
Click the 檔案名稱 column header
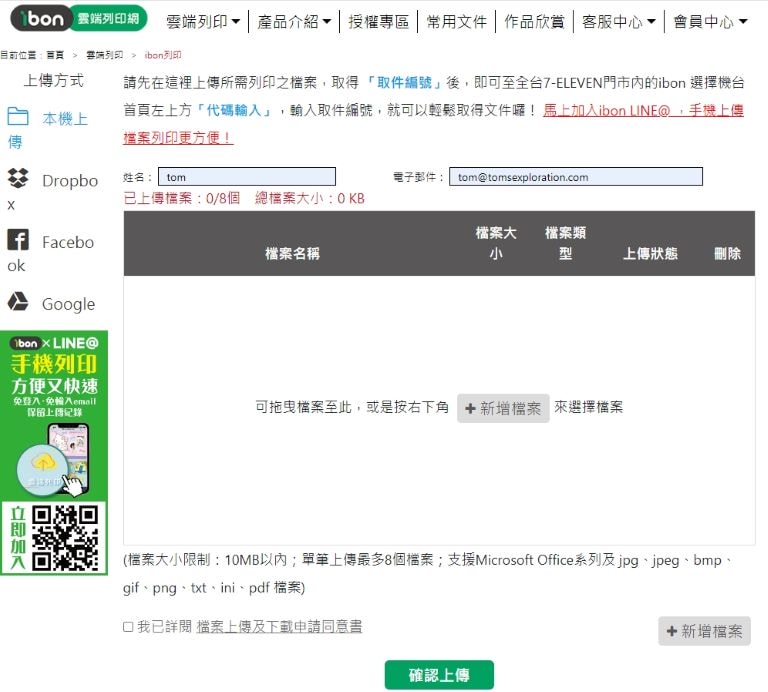[x=292, y=253]
